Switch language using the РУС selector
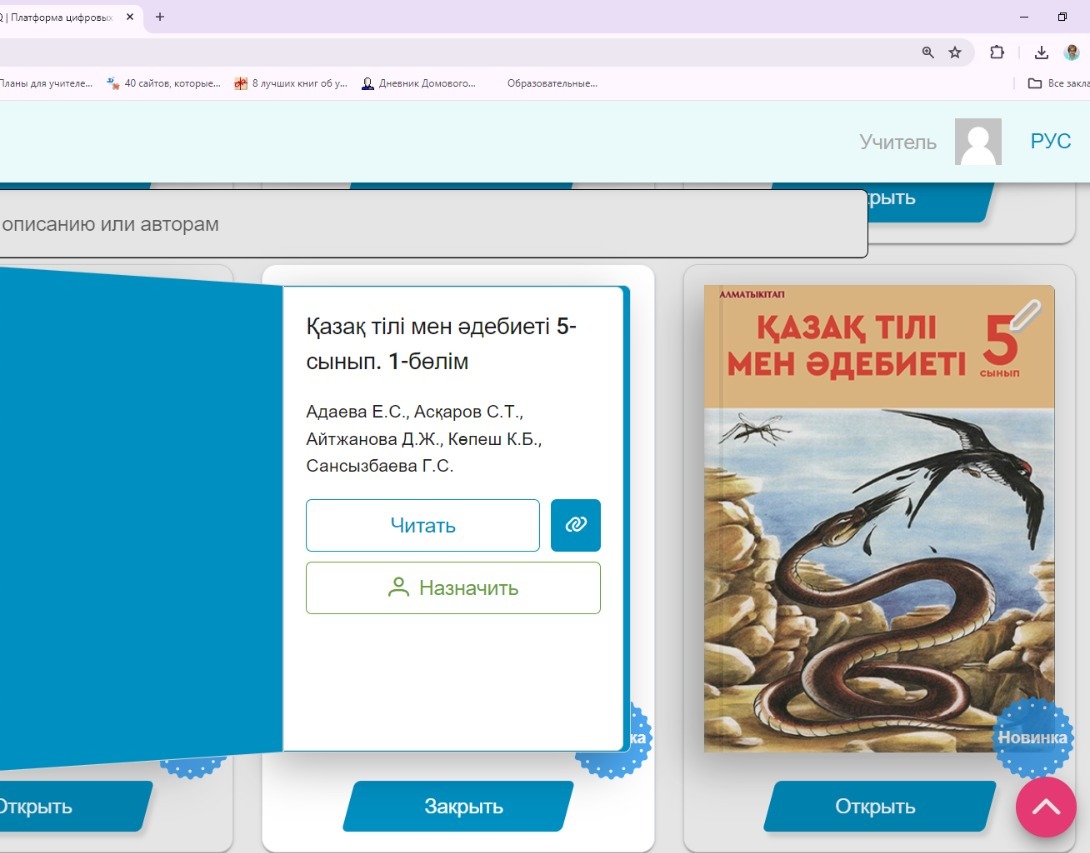 click(1050, 141)
